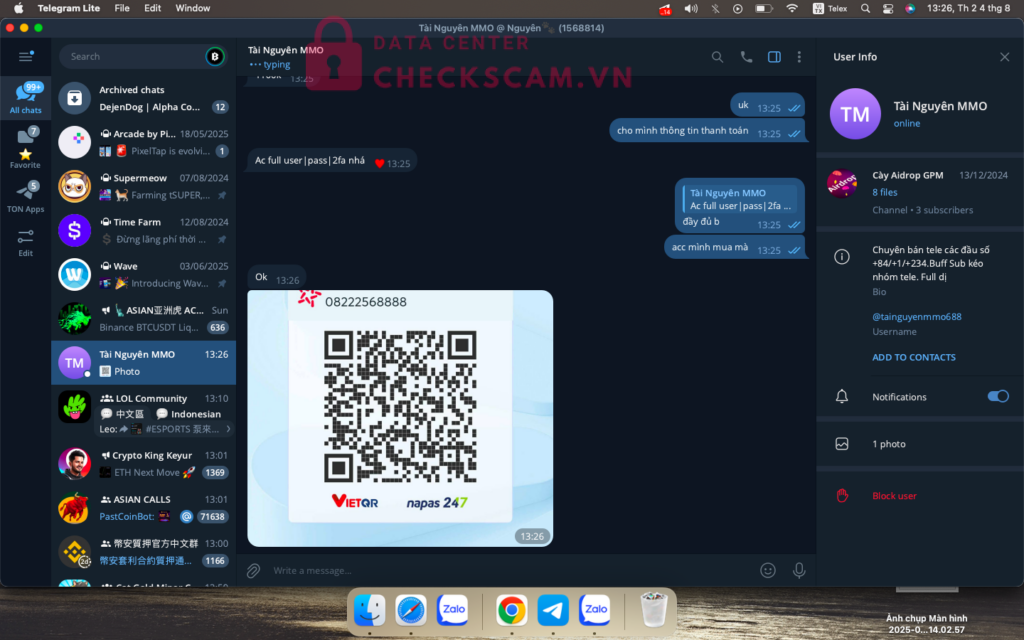Image resolution: width=1024 pixels, height=640 pixels.
Task: Open the 8 files link
Action: [884, 192]
